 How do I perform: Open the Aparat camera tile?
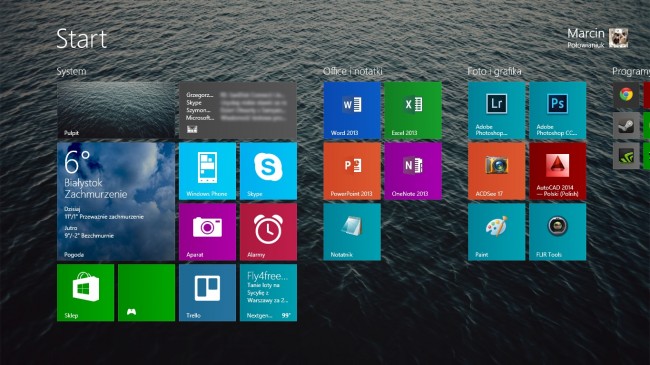click(207, 232)
